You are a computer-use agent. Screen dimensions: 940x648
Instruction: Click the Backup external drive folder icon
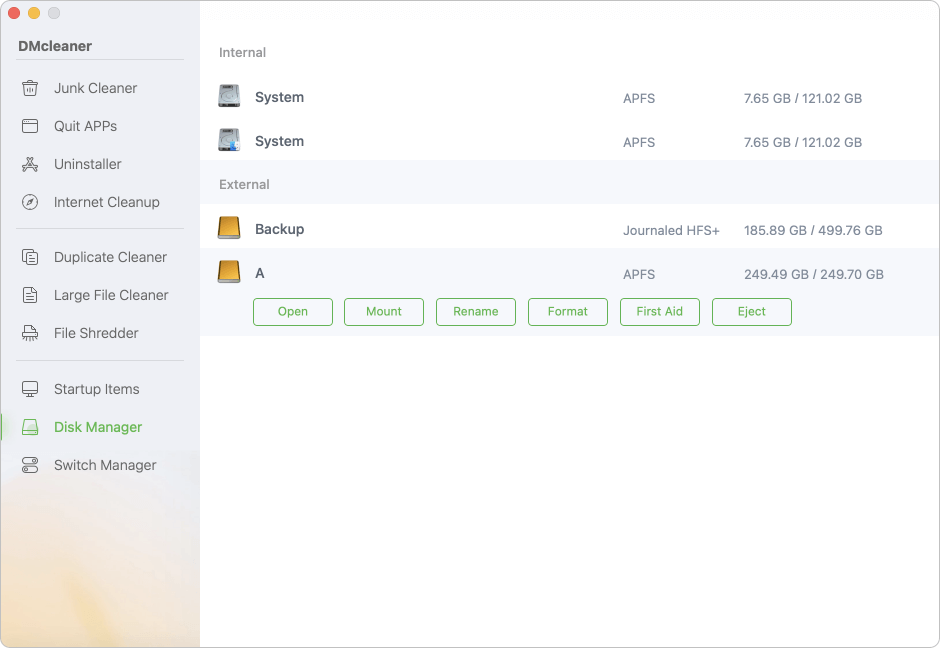point(229,228)
